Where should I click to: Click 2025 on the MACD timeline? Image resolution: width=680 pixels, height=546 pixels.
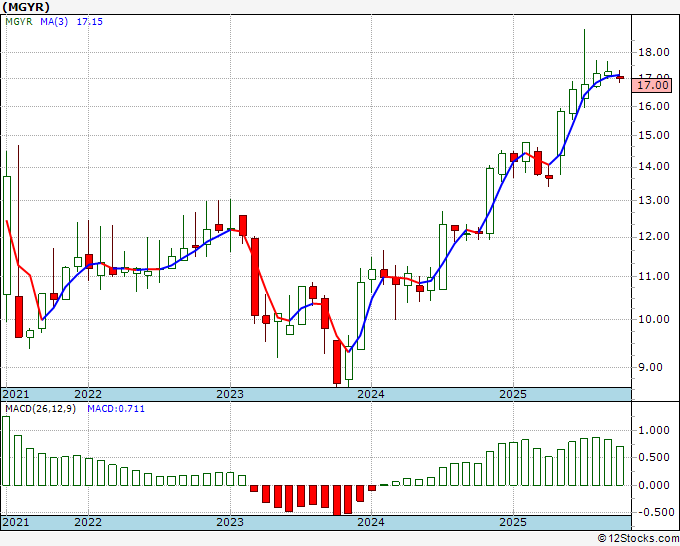(x=513, y=522)
